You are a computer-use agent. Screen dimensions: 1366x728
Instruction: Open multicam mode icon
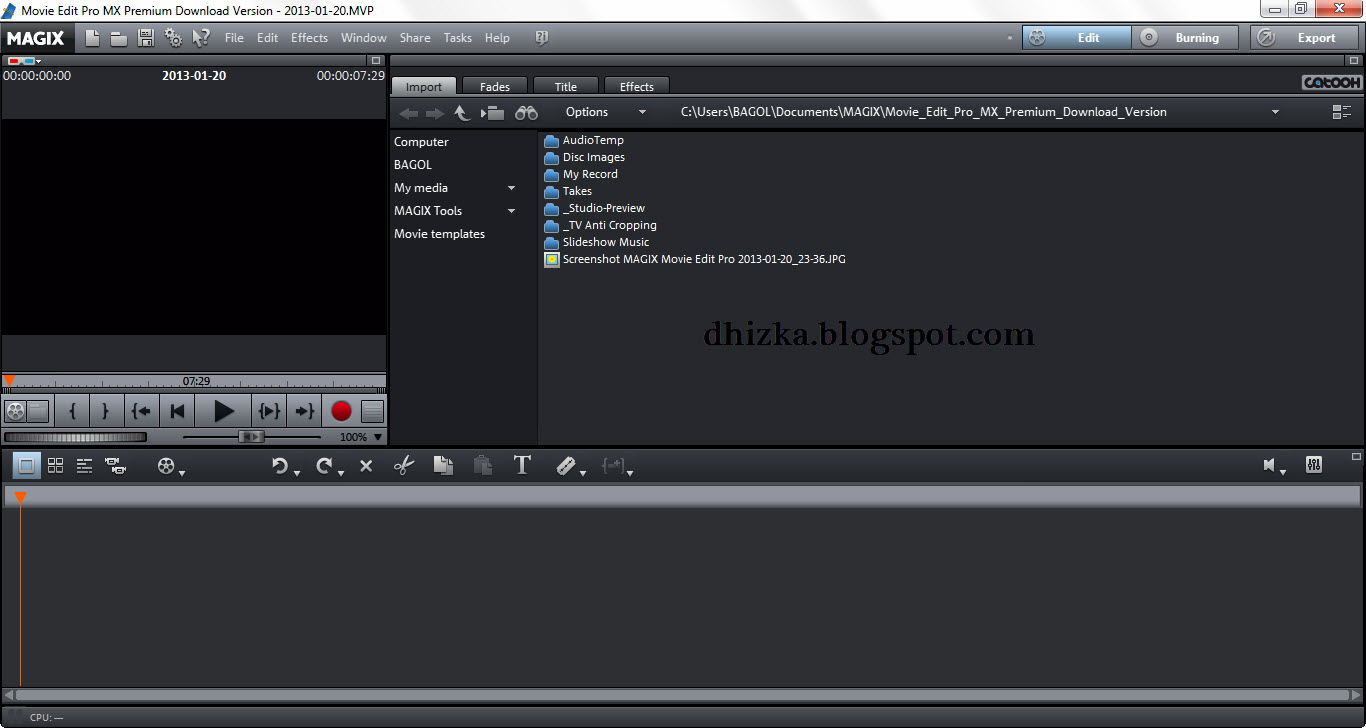[x=116, y=465]
